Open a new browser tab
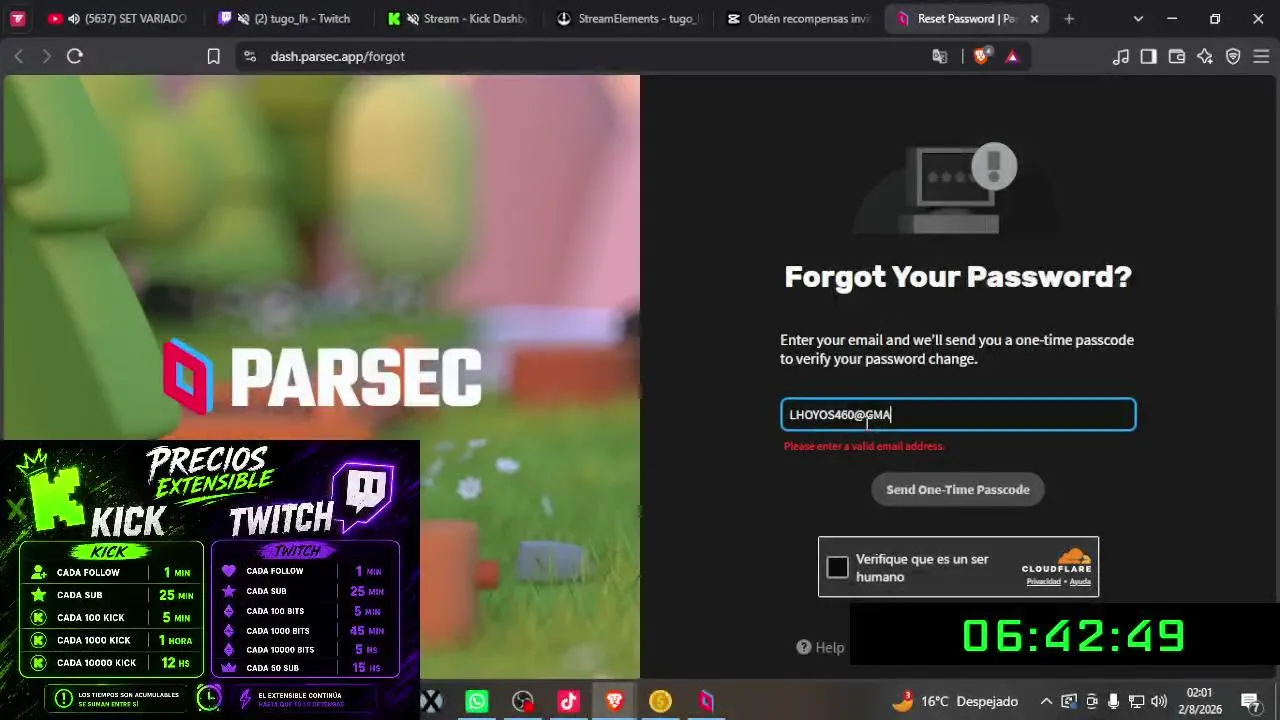The image size is (1280, 720). (1069, 19)
